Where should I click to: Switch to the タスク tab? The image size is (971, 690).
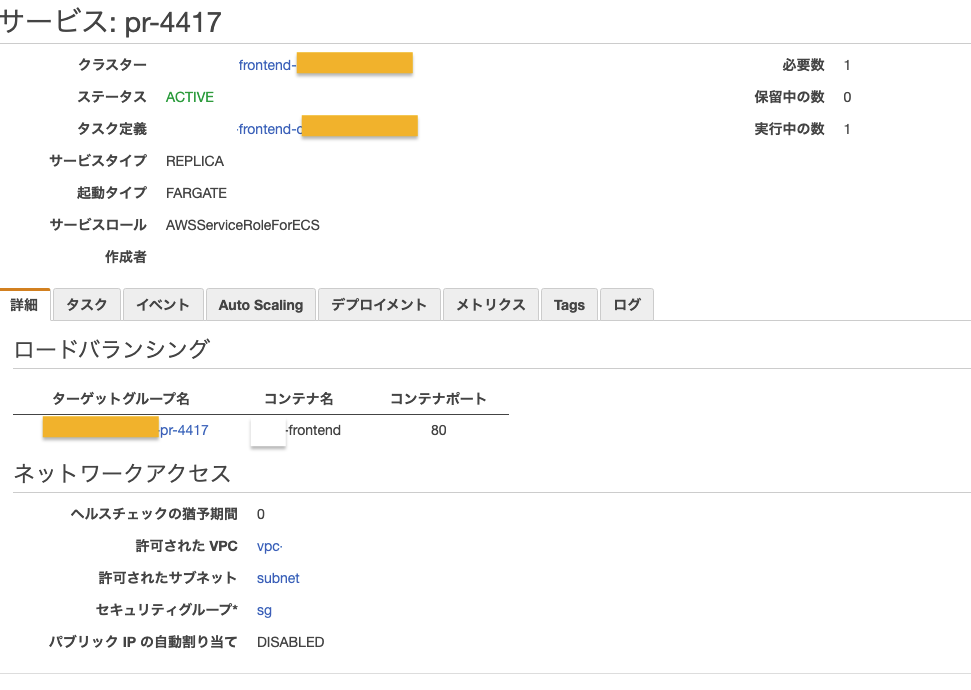[x=86, y=305]
